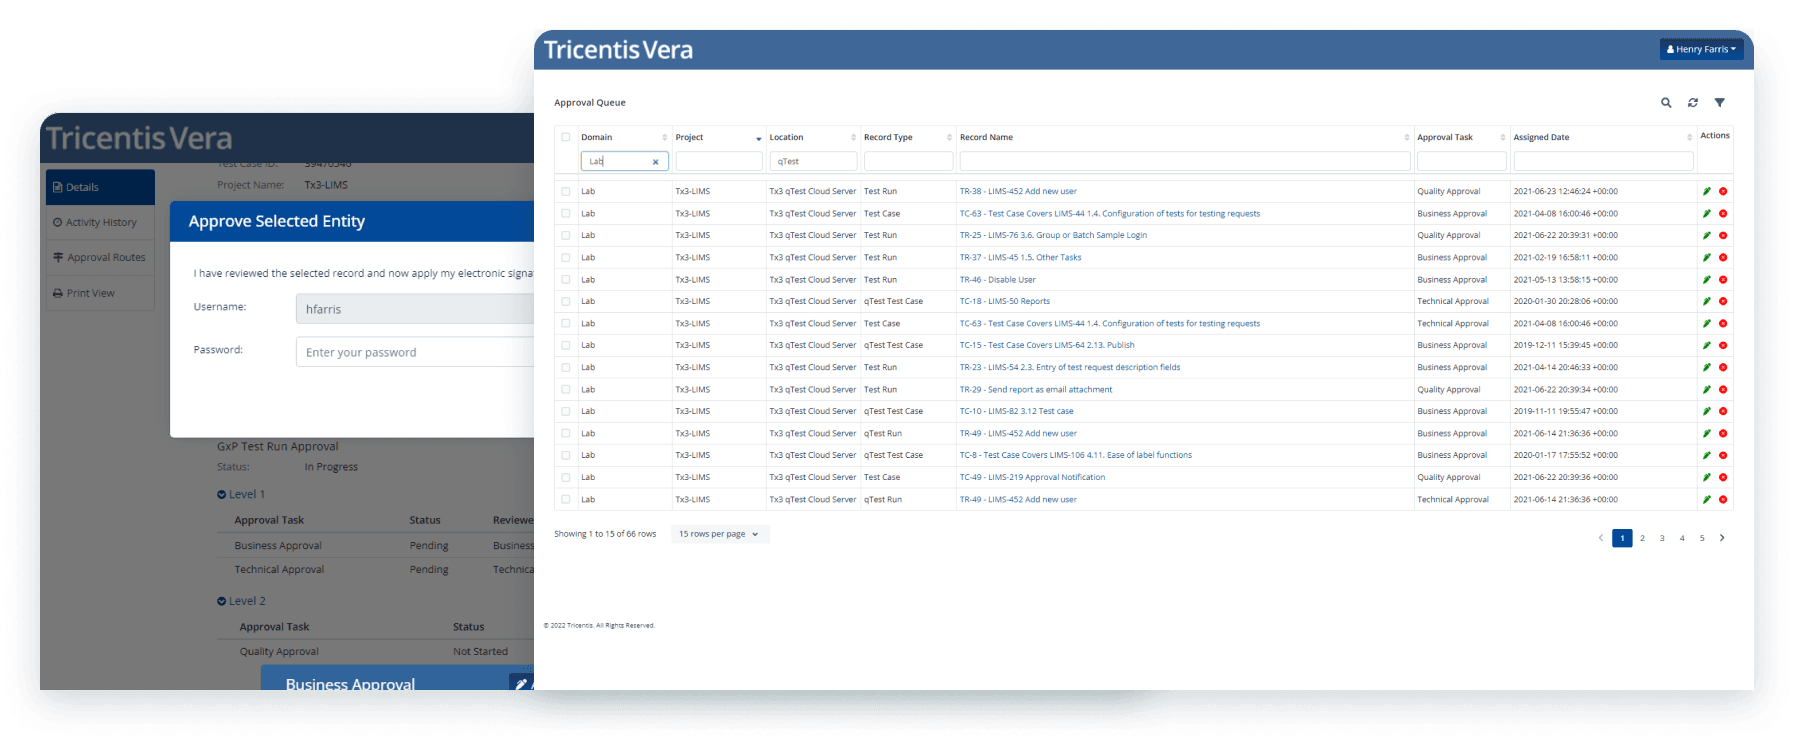
Task: Open the 15 rows per page dropdown
Action: coord(719,534)
